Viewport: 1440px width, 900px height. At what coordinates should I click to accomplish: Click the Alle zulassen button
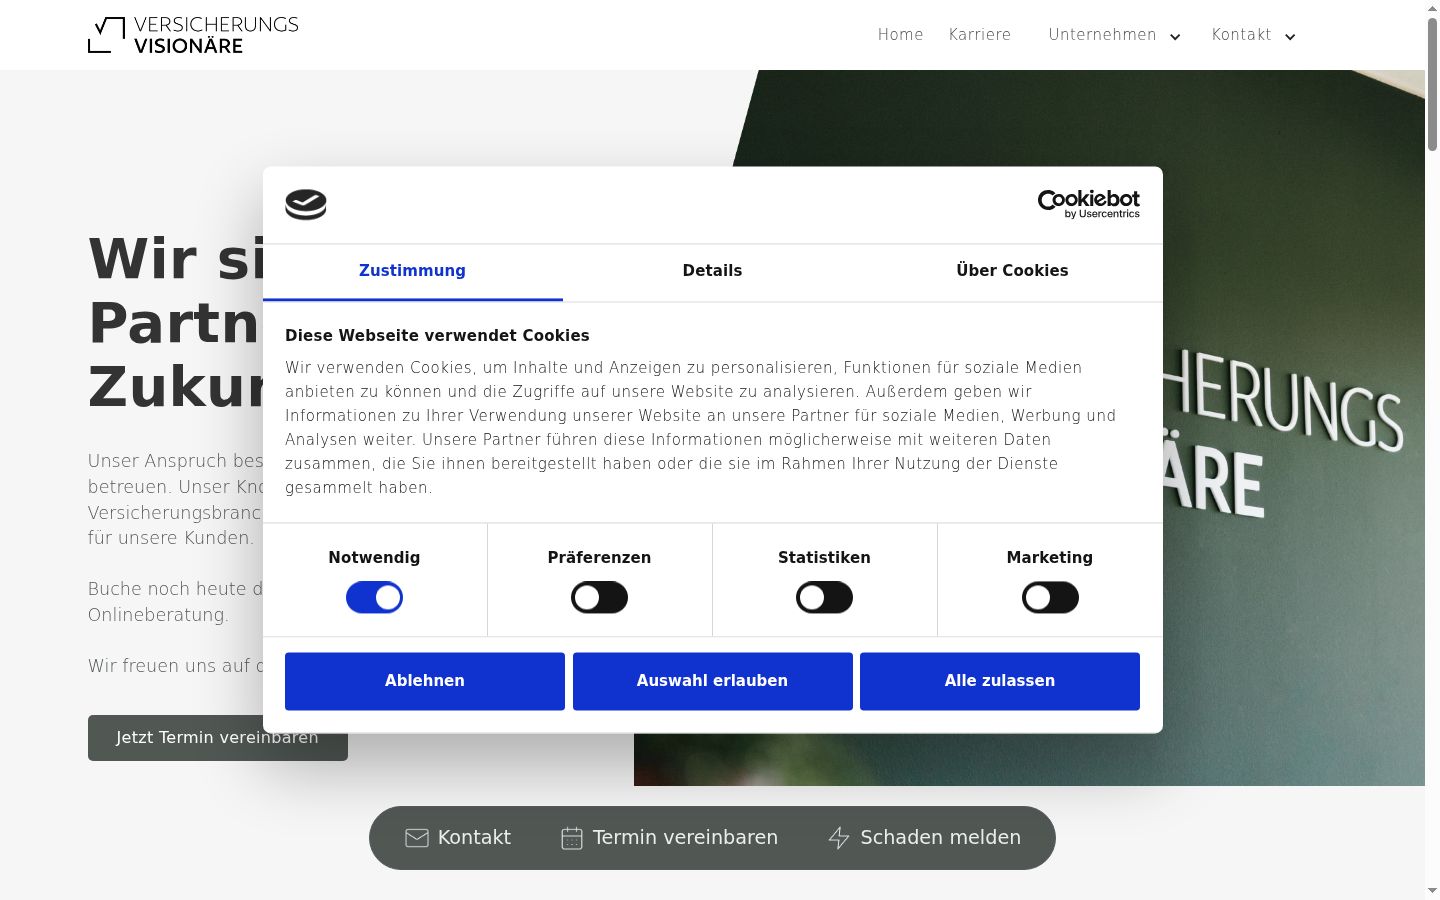coord(1000,681)
